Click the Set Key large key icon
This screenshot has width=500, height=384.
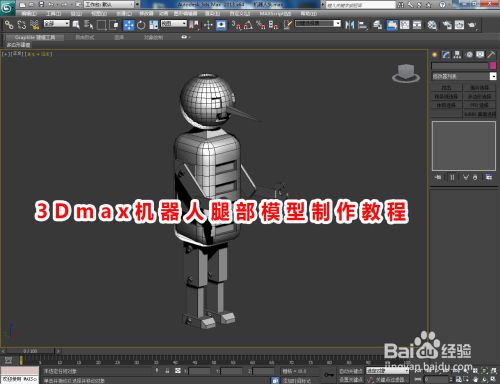tap(329, 375)
